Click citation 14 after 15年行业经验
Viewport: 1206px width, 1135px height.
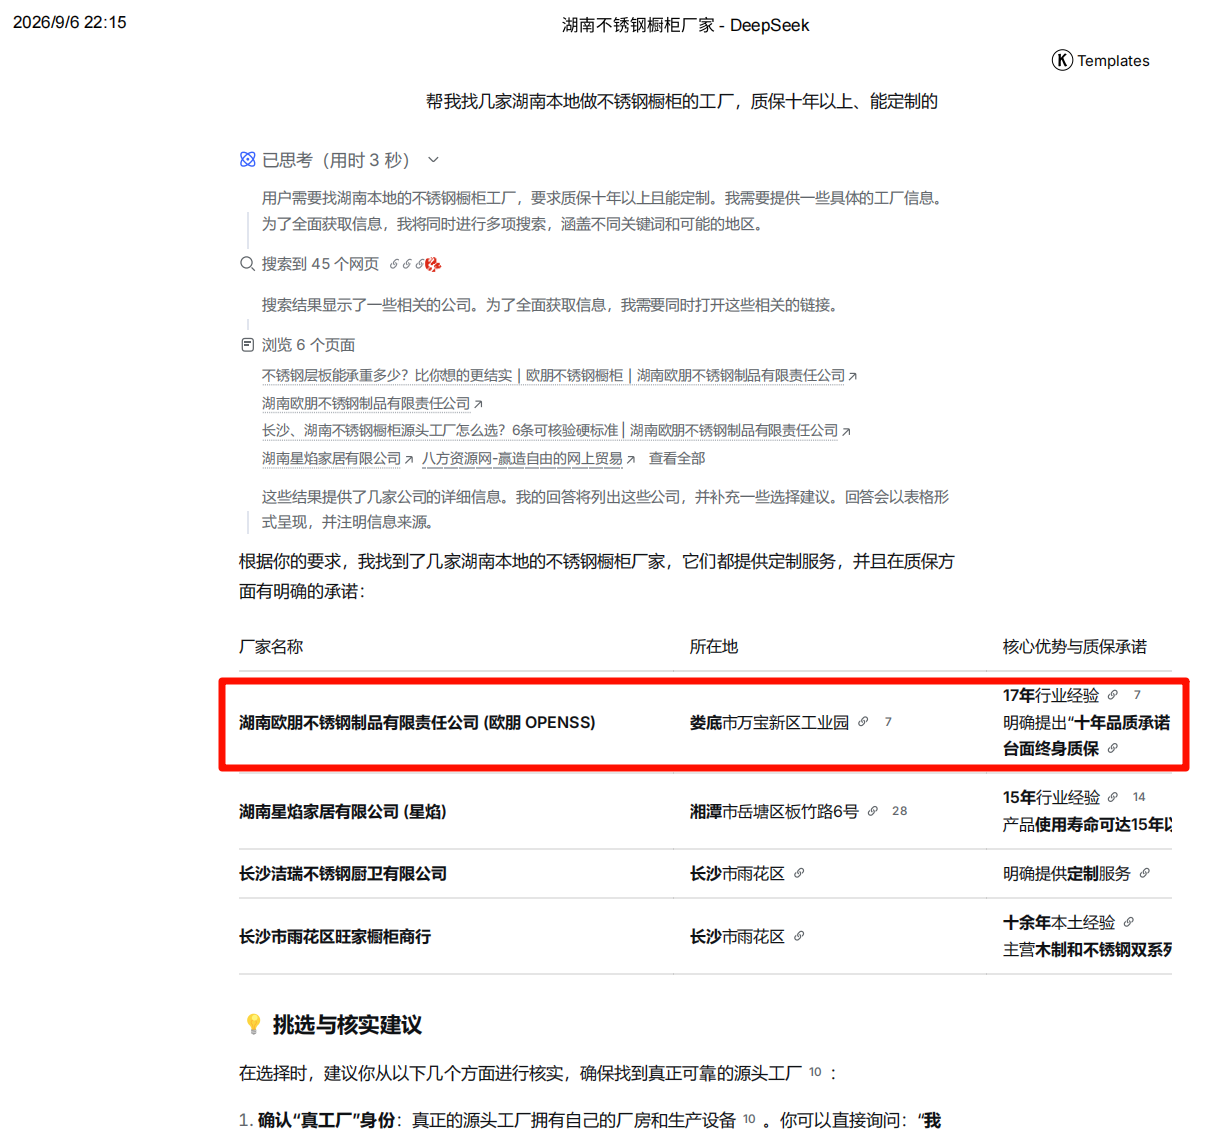click(x=1139, y=797)
